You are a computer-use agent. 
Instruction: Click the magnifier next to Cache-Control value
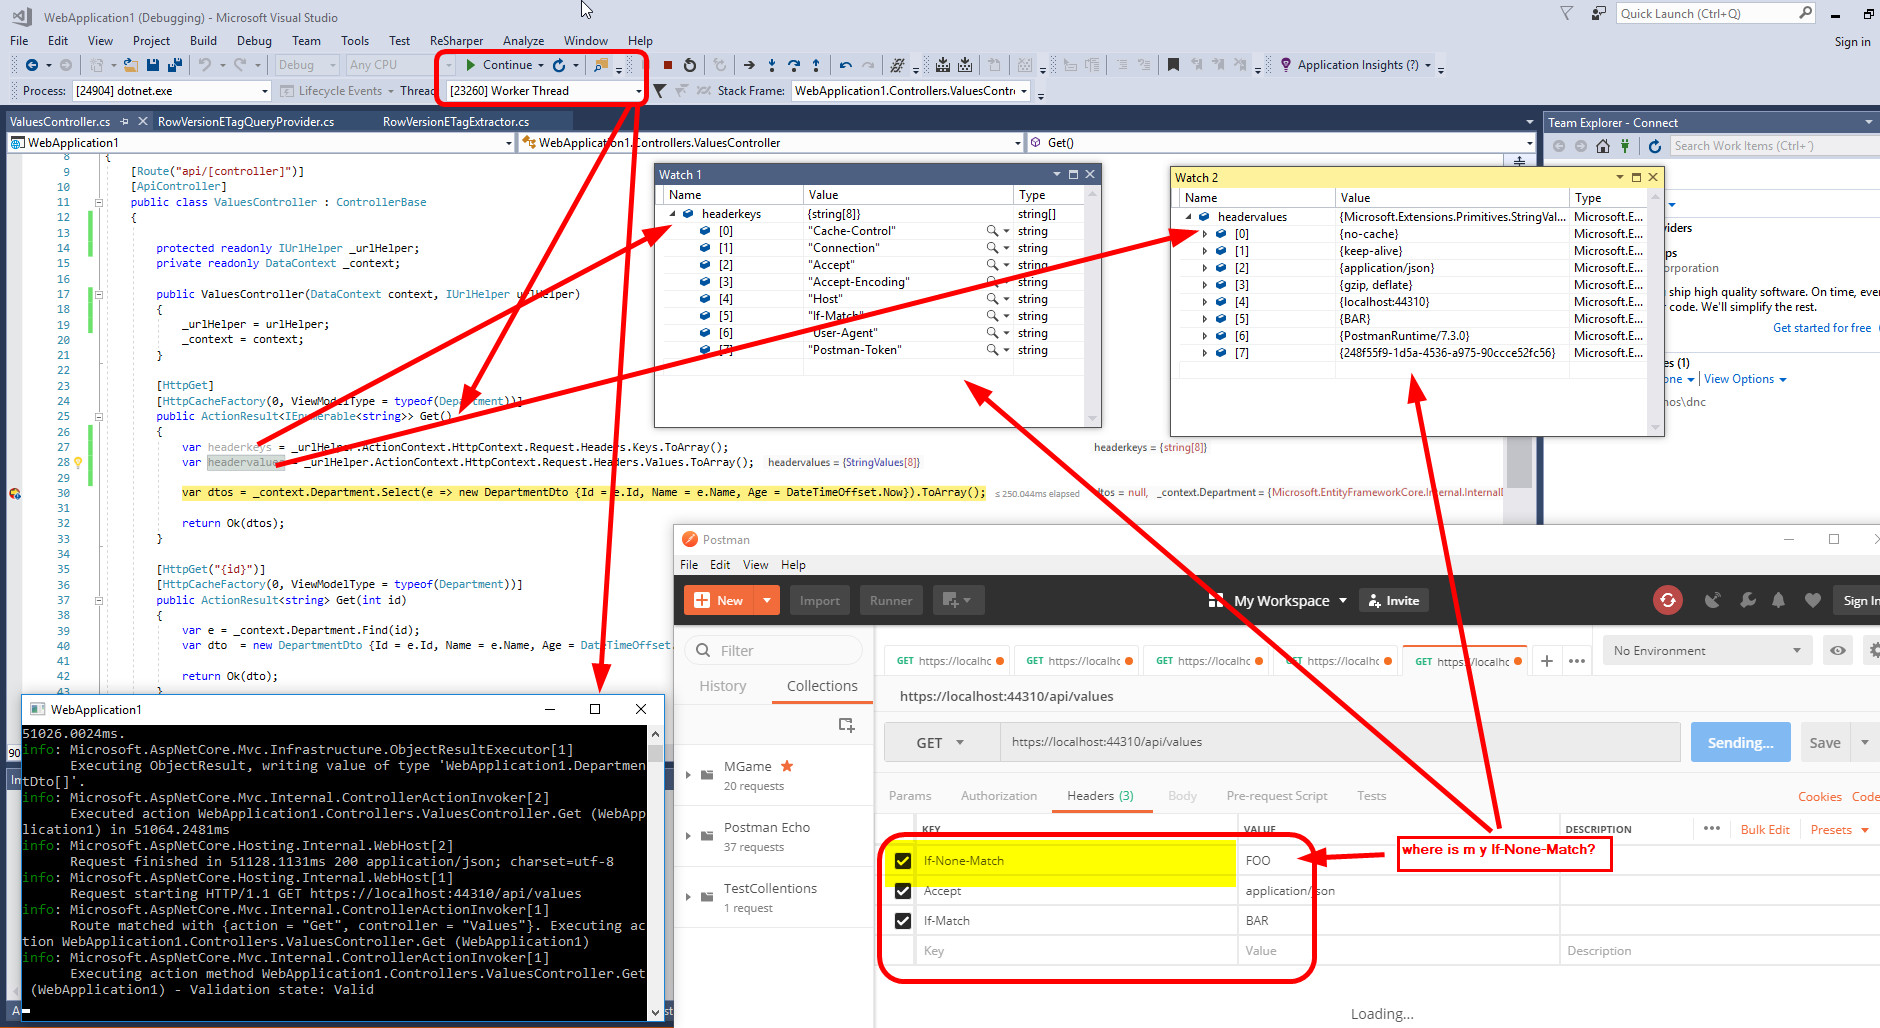tap(990, 230)
